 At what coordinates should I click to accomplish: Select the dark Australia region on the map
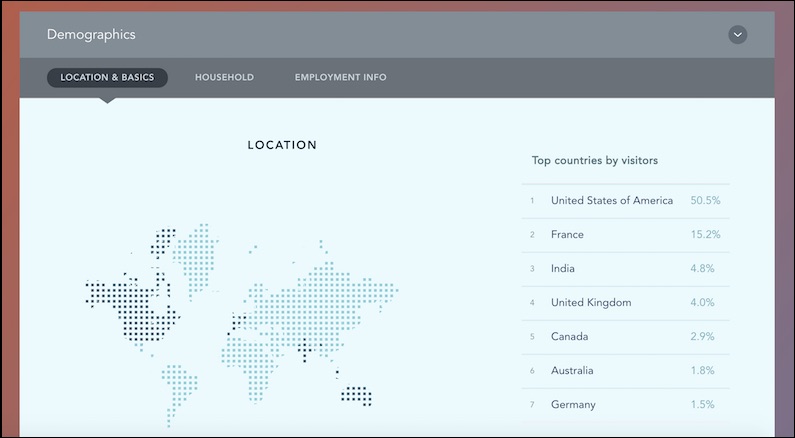[x=356, y=394]
